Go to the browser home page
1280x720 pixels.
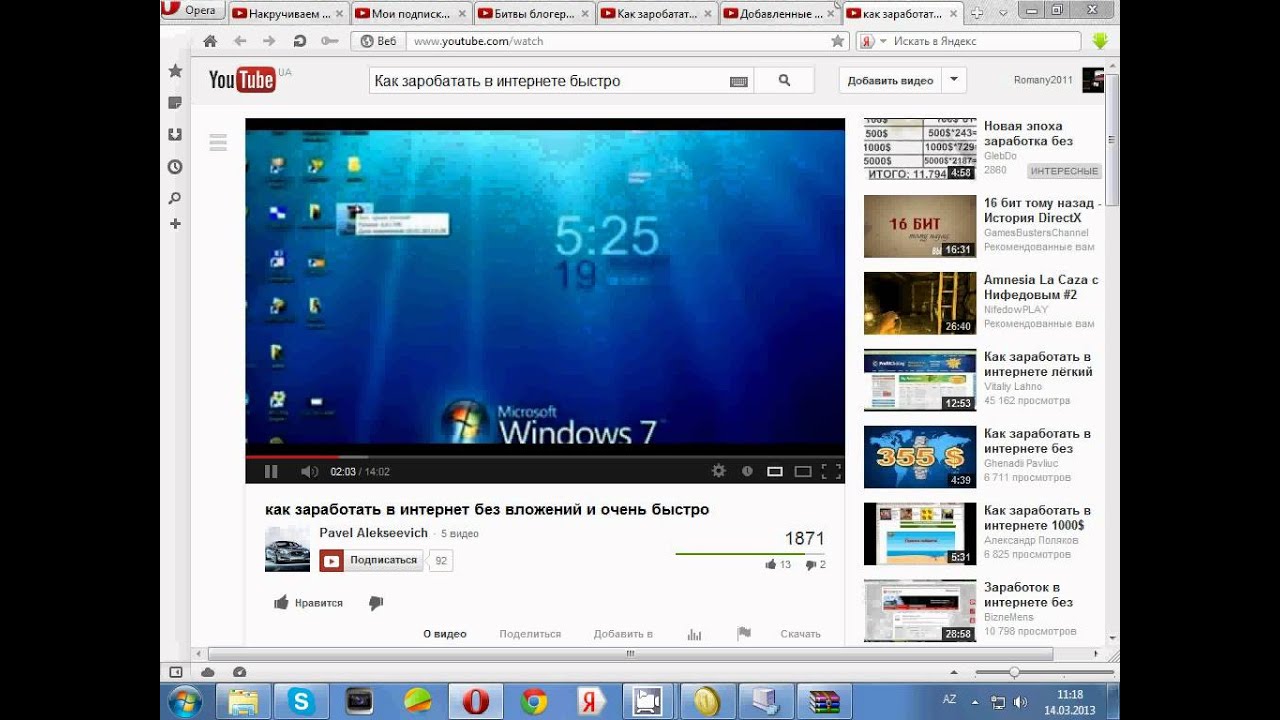click(x=210, y=41)
